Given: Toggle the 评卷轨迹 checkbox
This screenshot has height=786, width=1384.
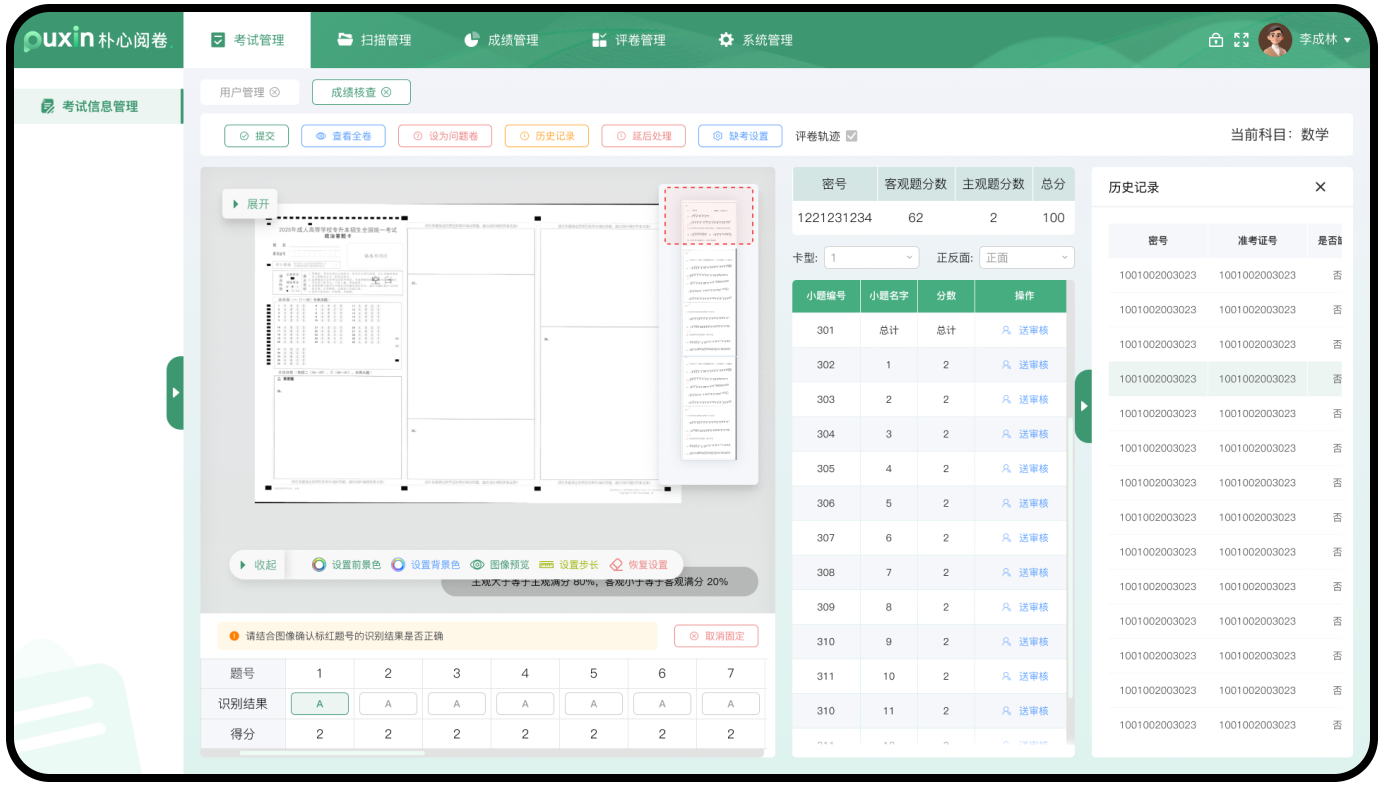Looking at the screenshot, I should tap(852, 136).
